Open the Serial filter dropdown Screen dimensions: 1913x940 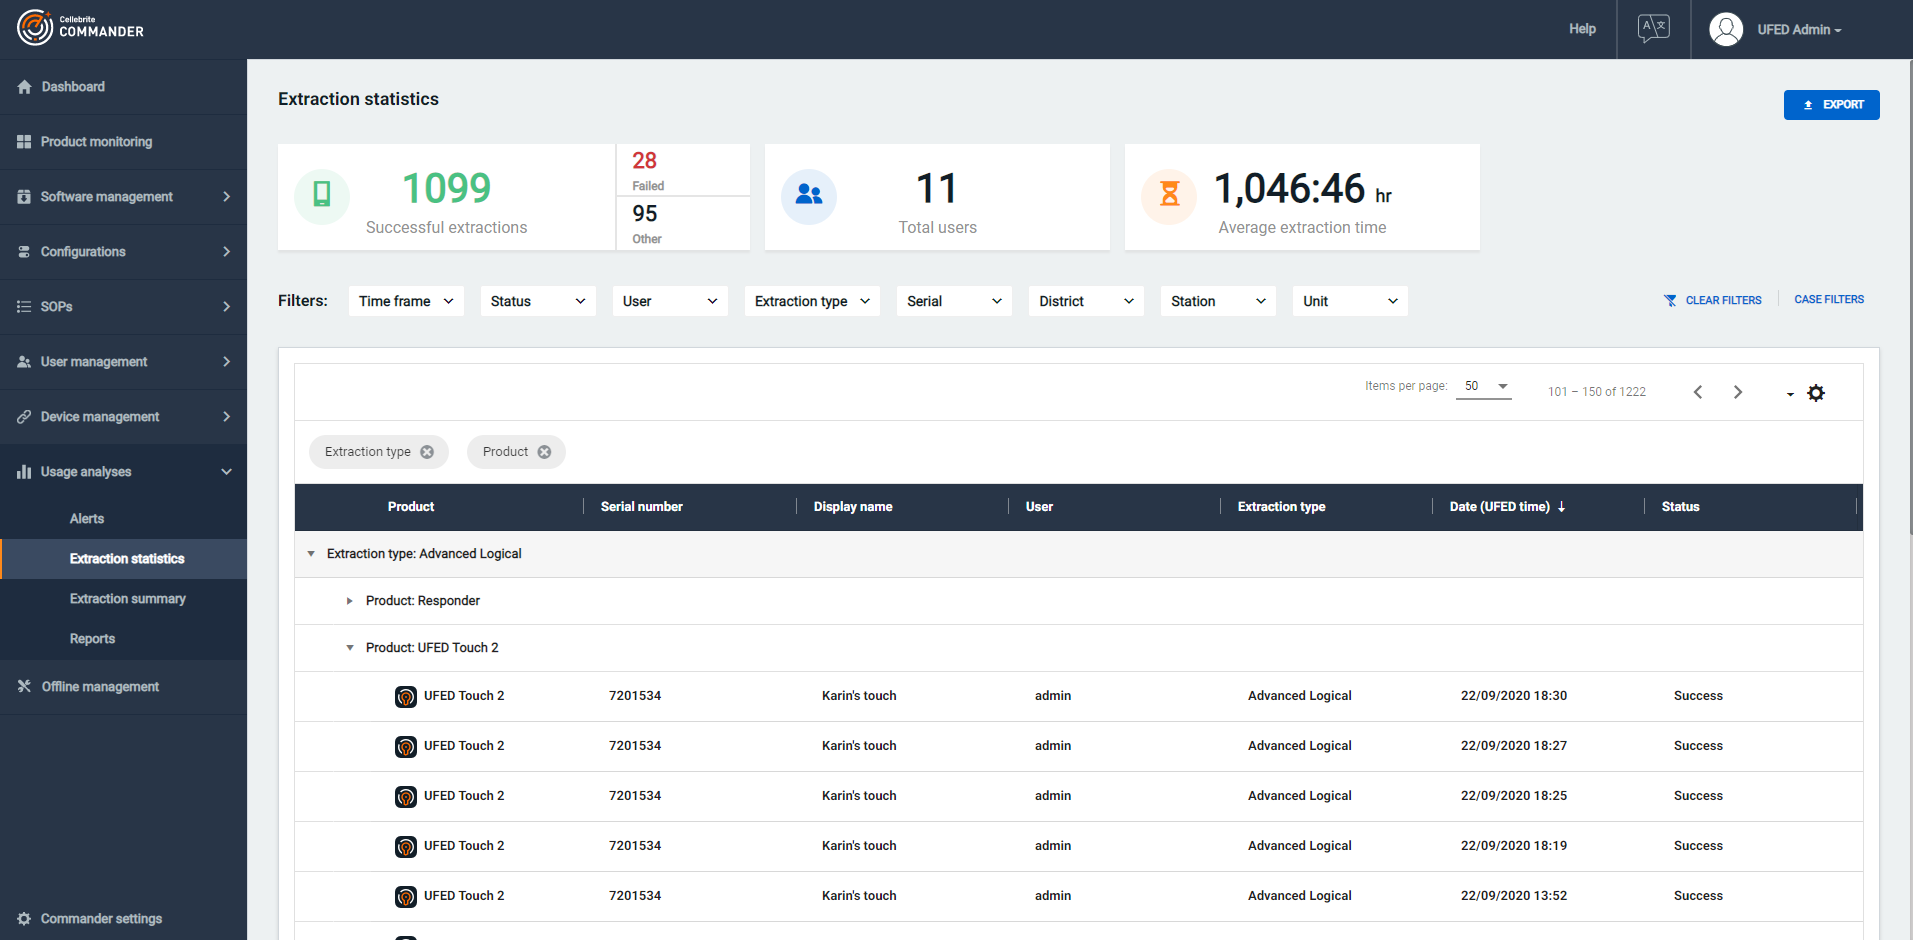[x=954, y=301]
